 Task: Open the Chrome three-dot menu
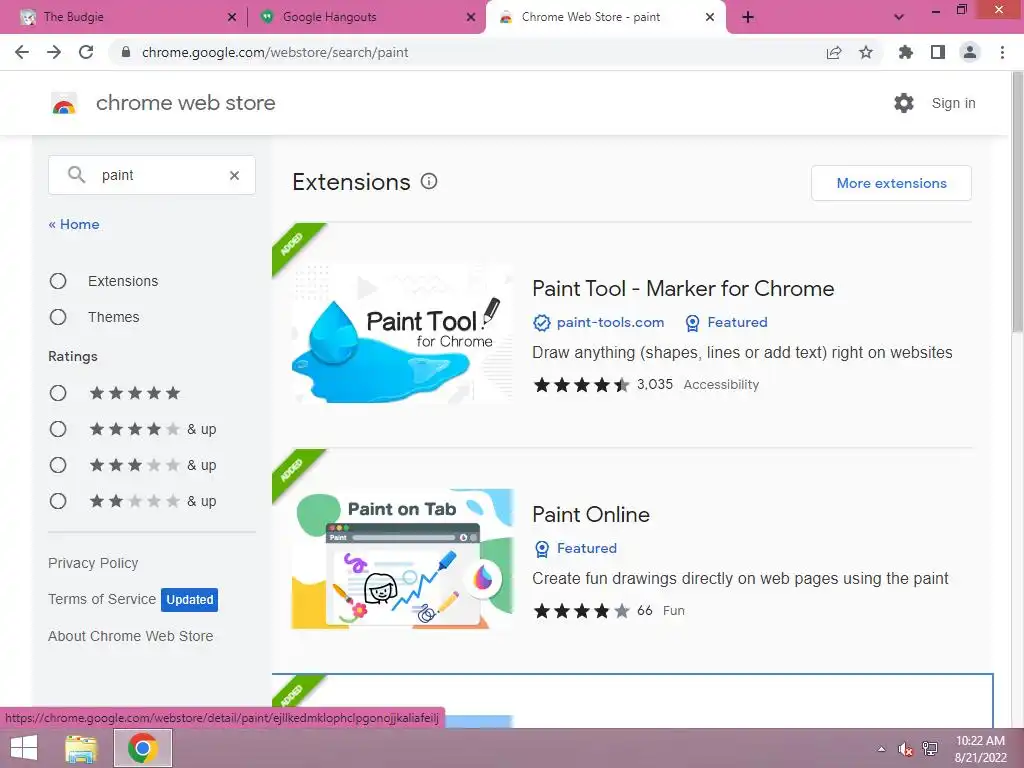[1002, 52]
